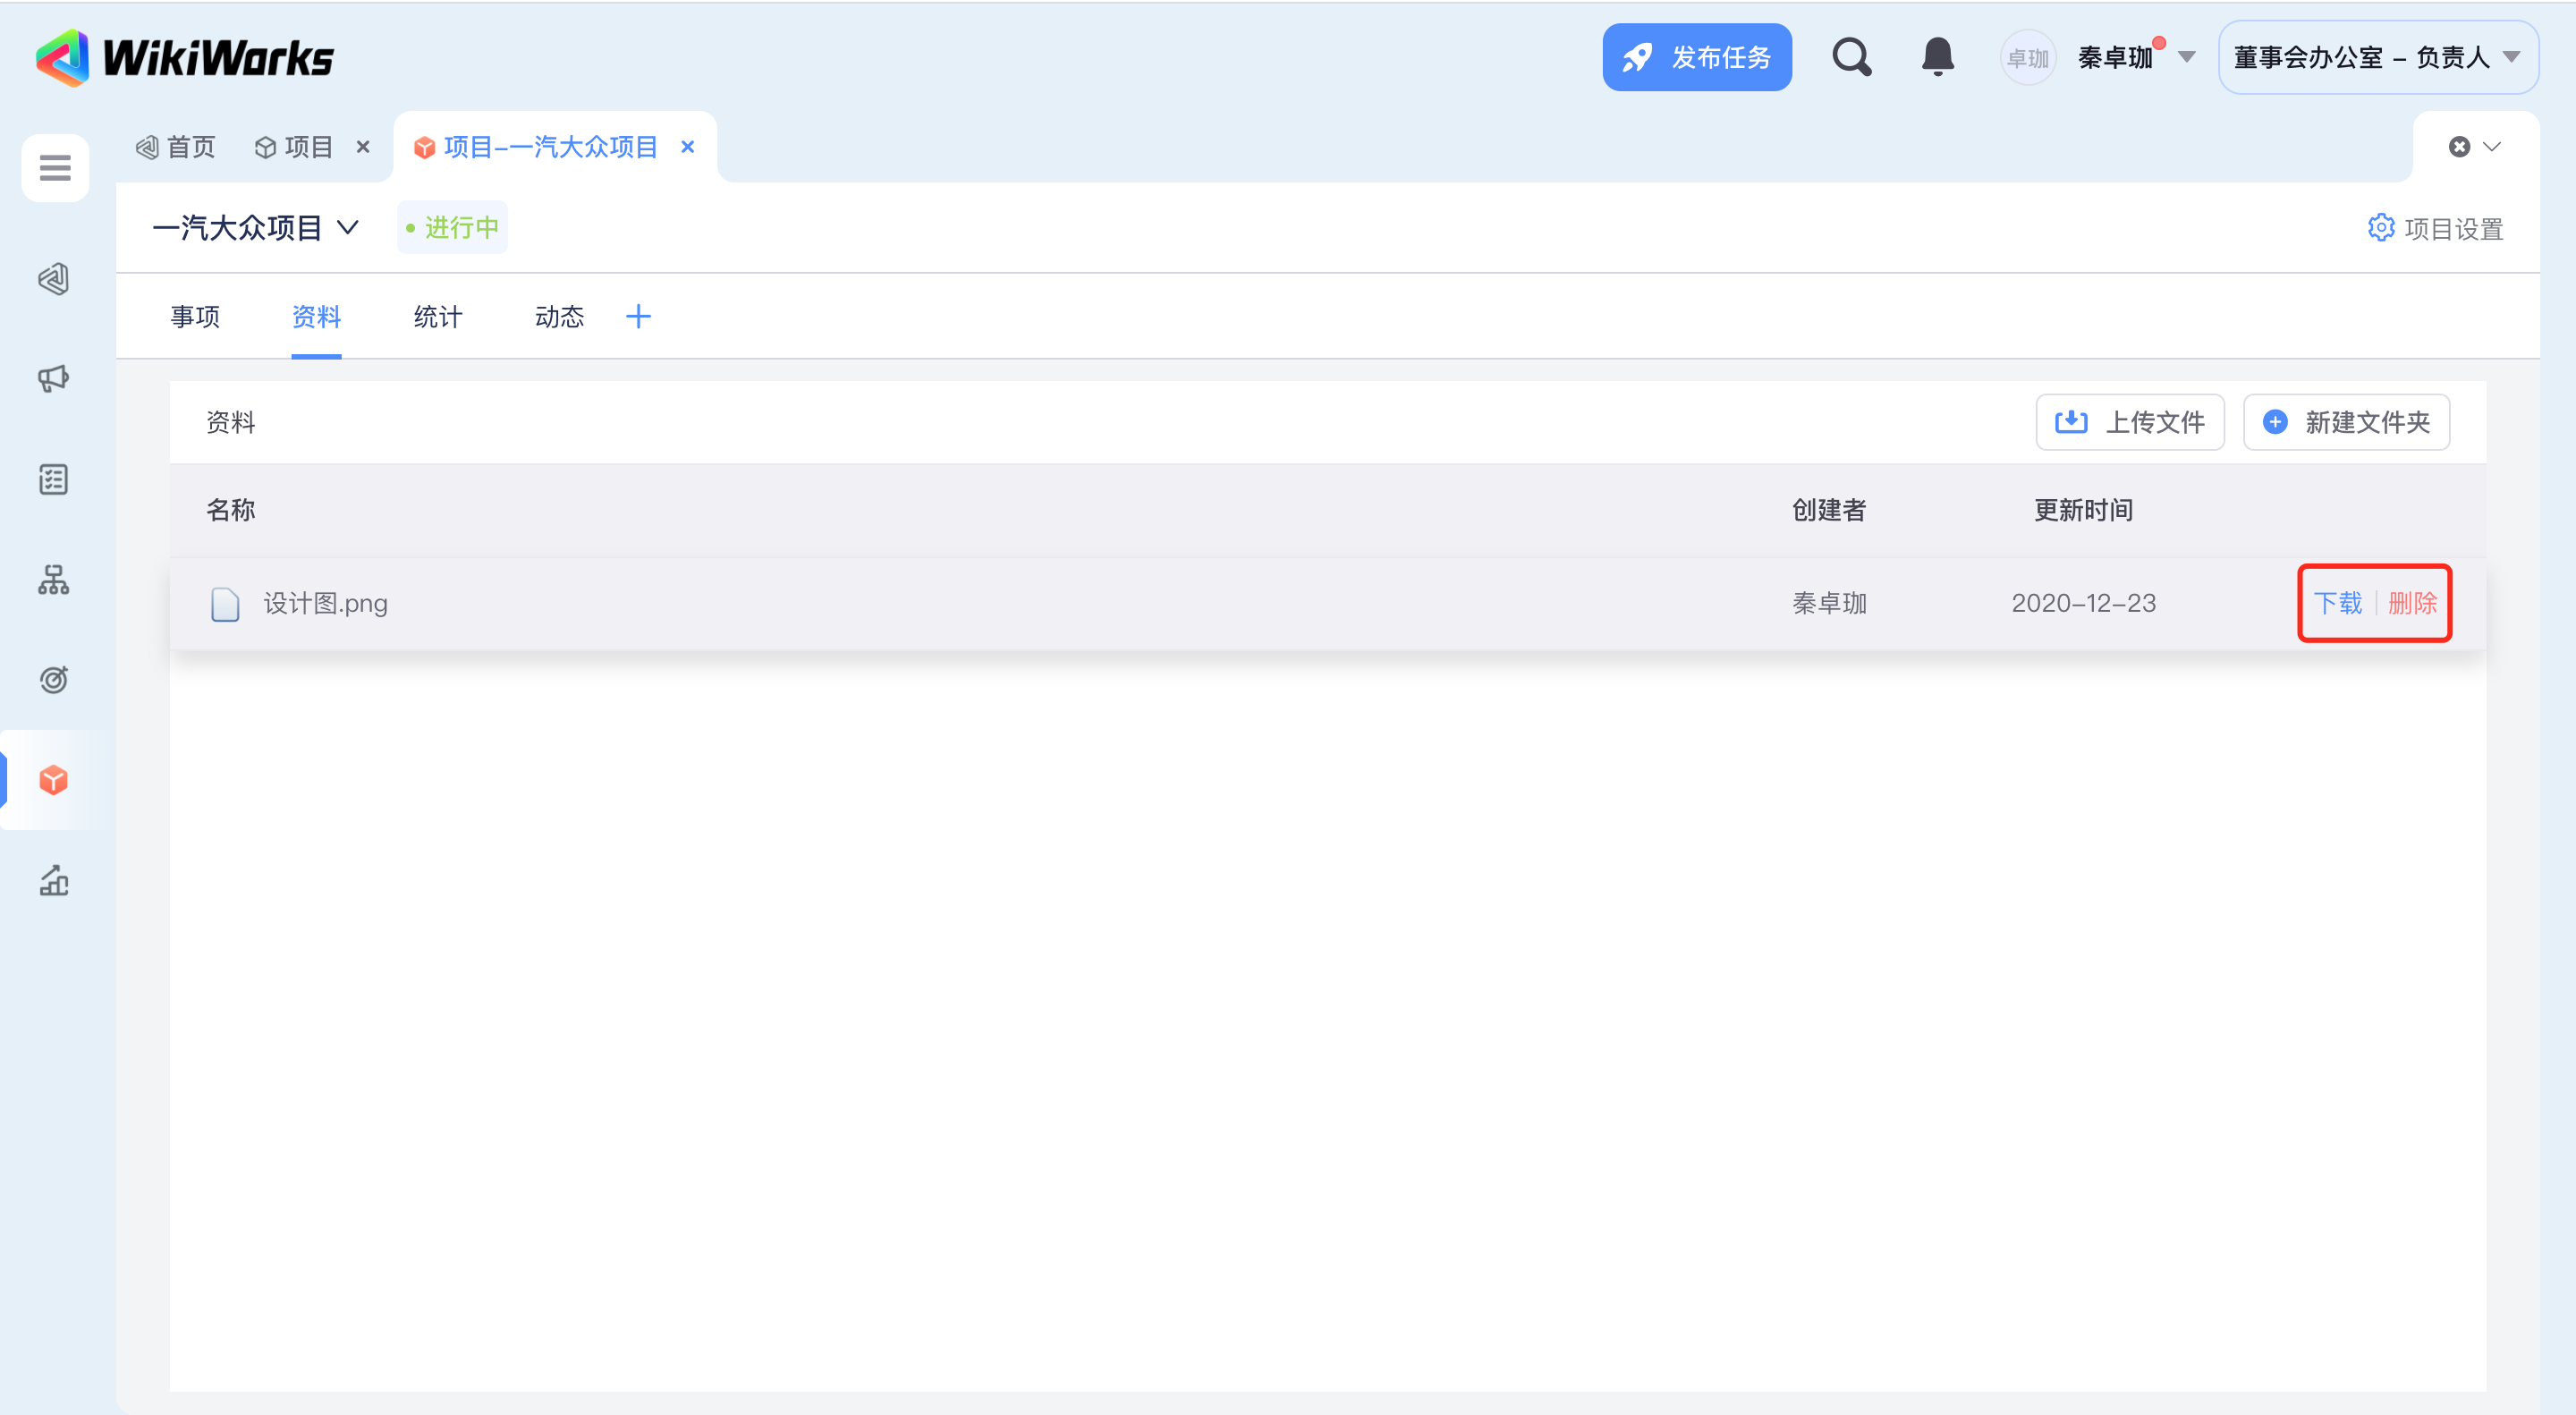Click the 上传文件 button

point(2129,422)
